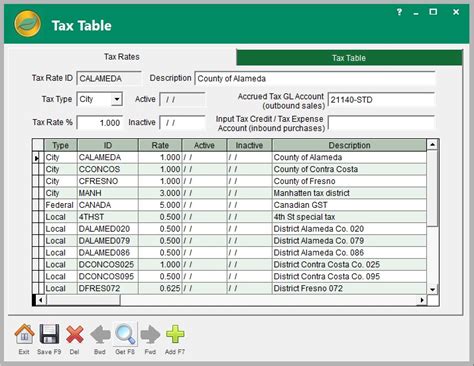
Task: Click the 5.000 rate cell
Action: tap(160, 205)
